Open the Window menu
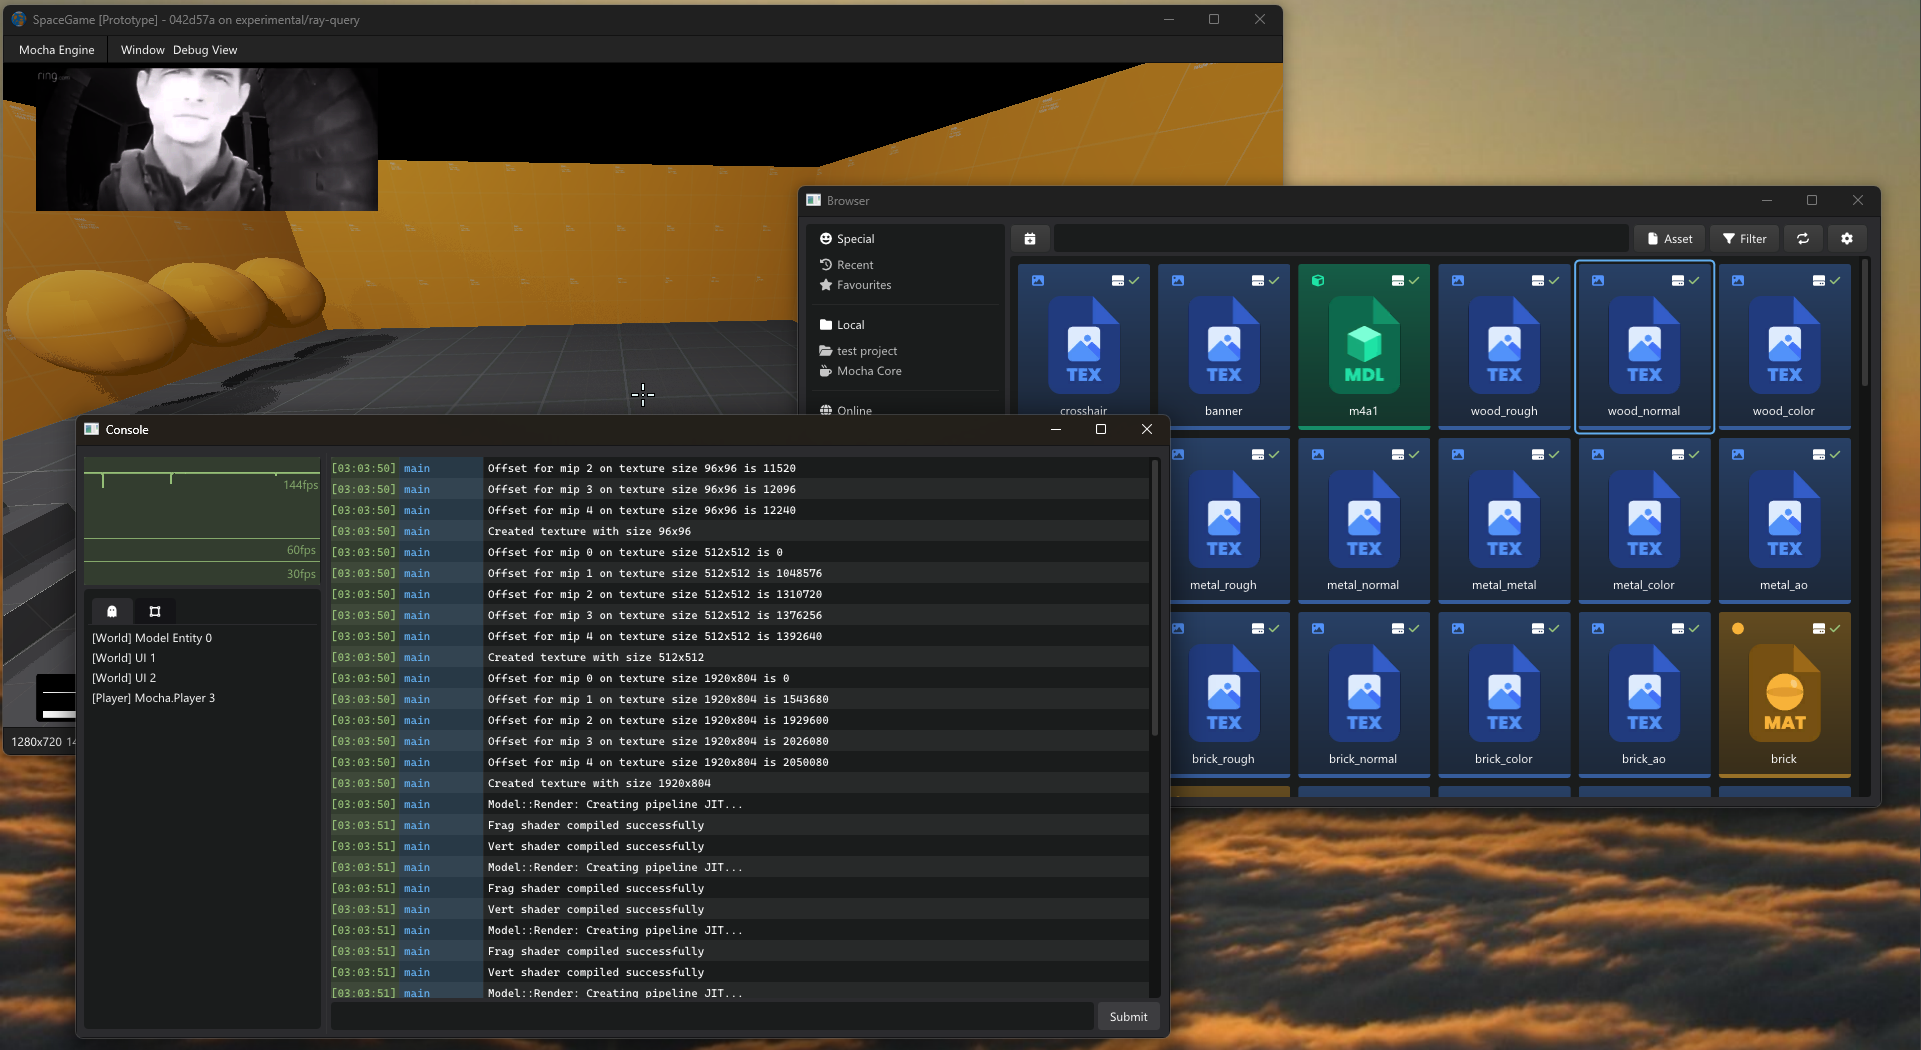Viewport: 1921px width, 1050px height. tap(141, 49)
